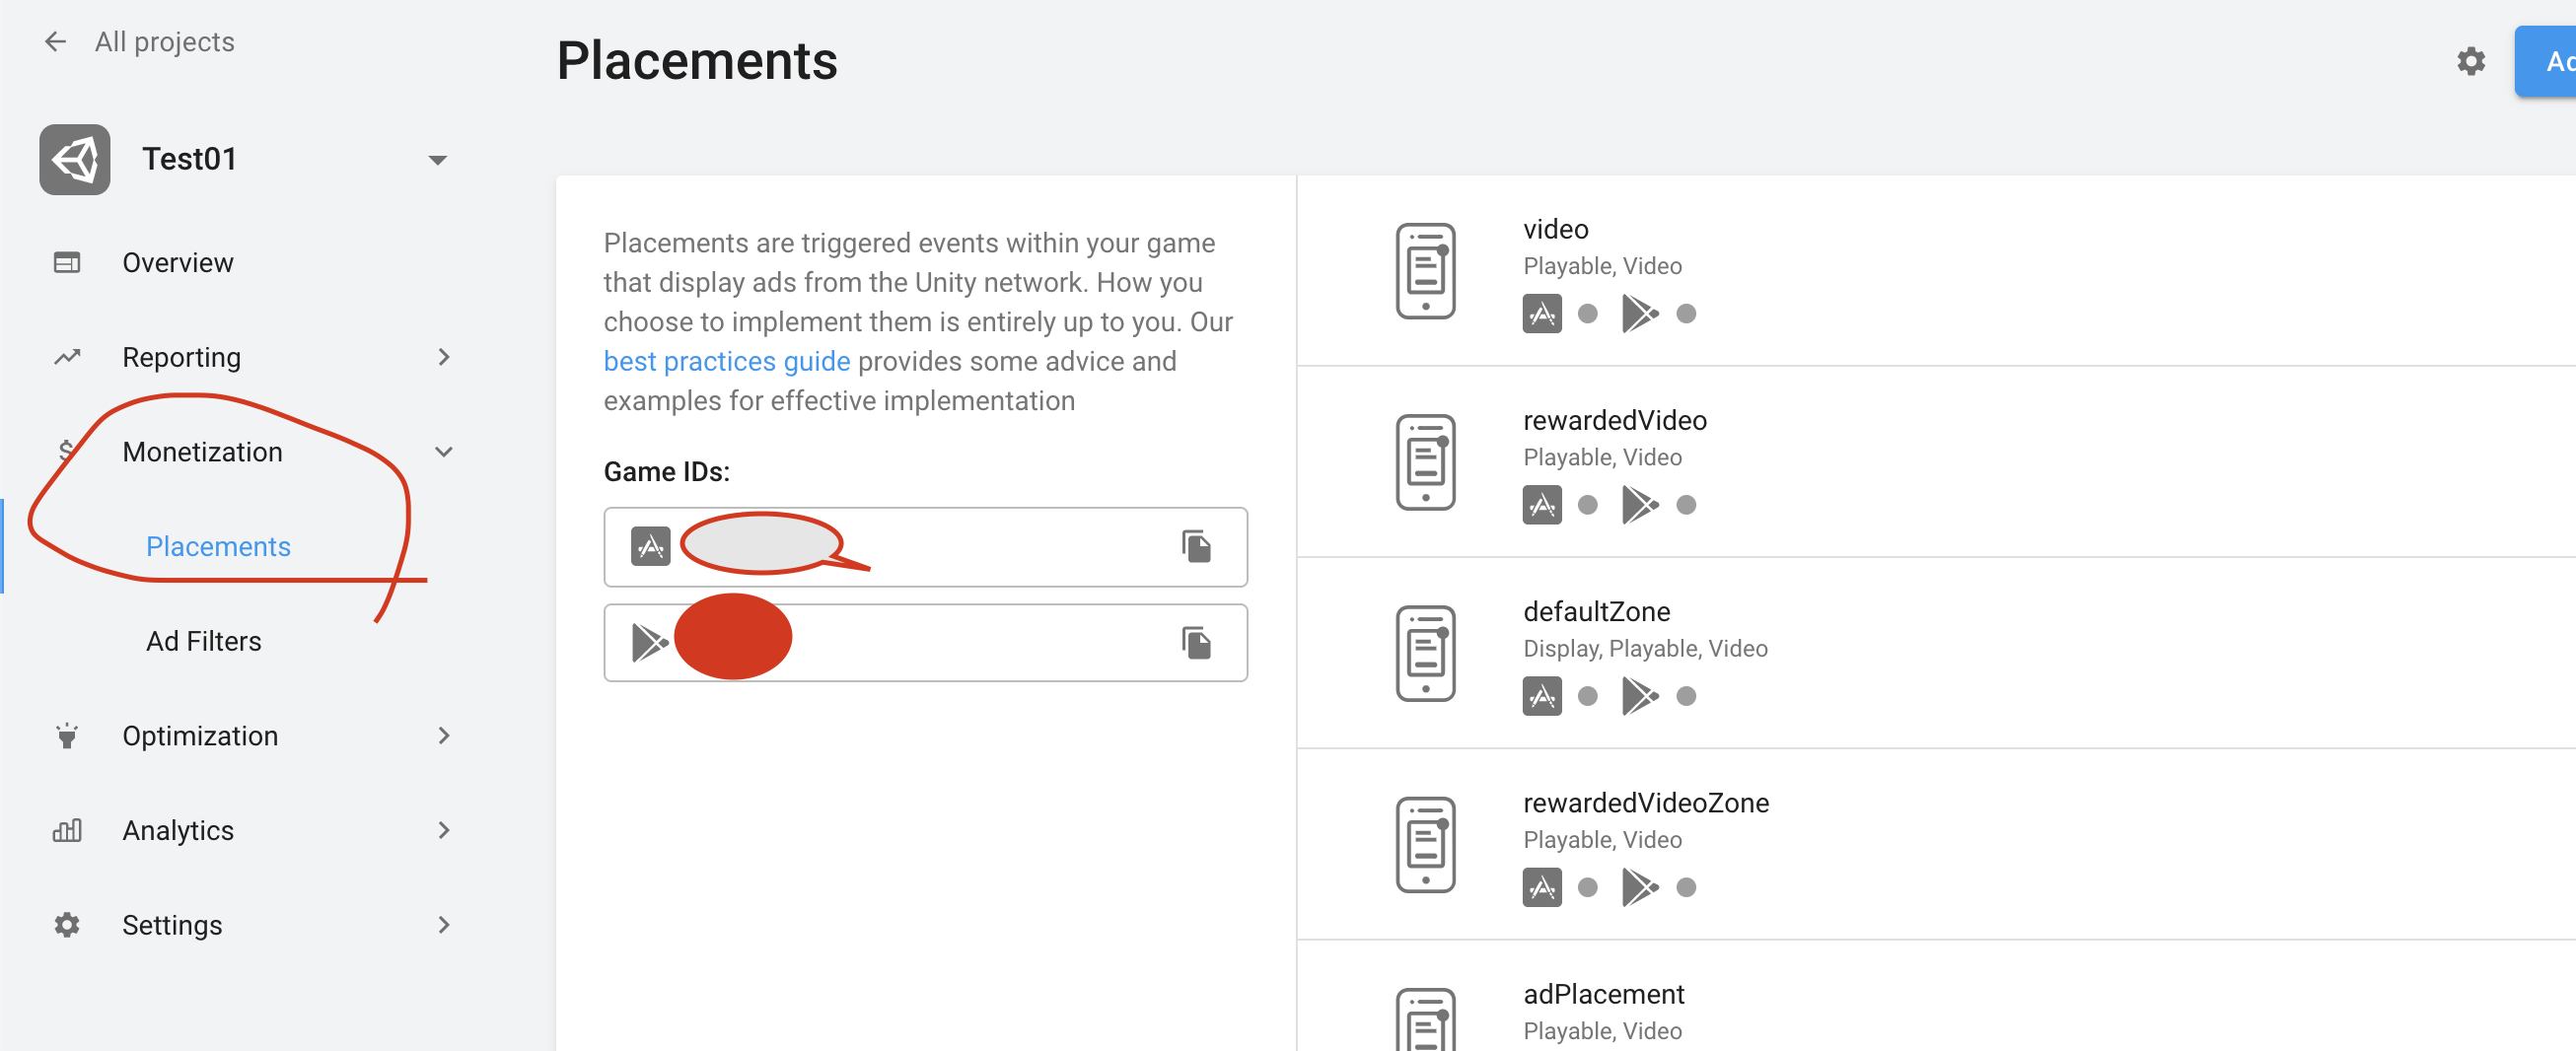2576x1051 pixels.
Task: Click the Reporting trend icon
Action: [67, 357]
